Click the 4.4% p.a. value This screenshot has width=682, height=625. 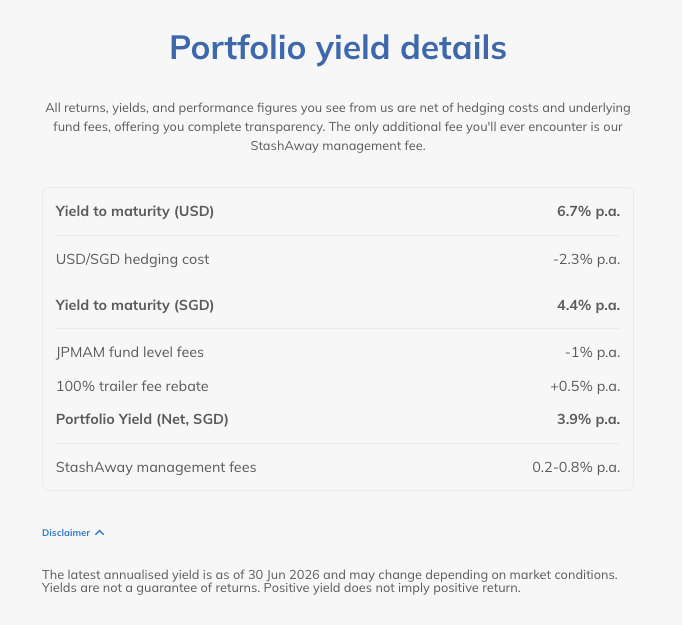(588, 305)
